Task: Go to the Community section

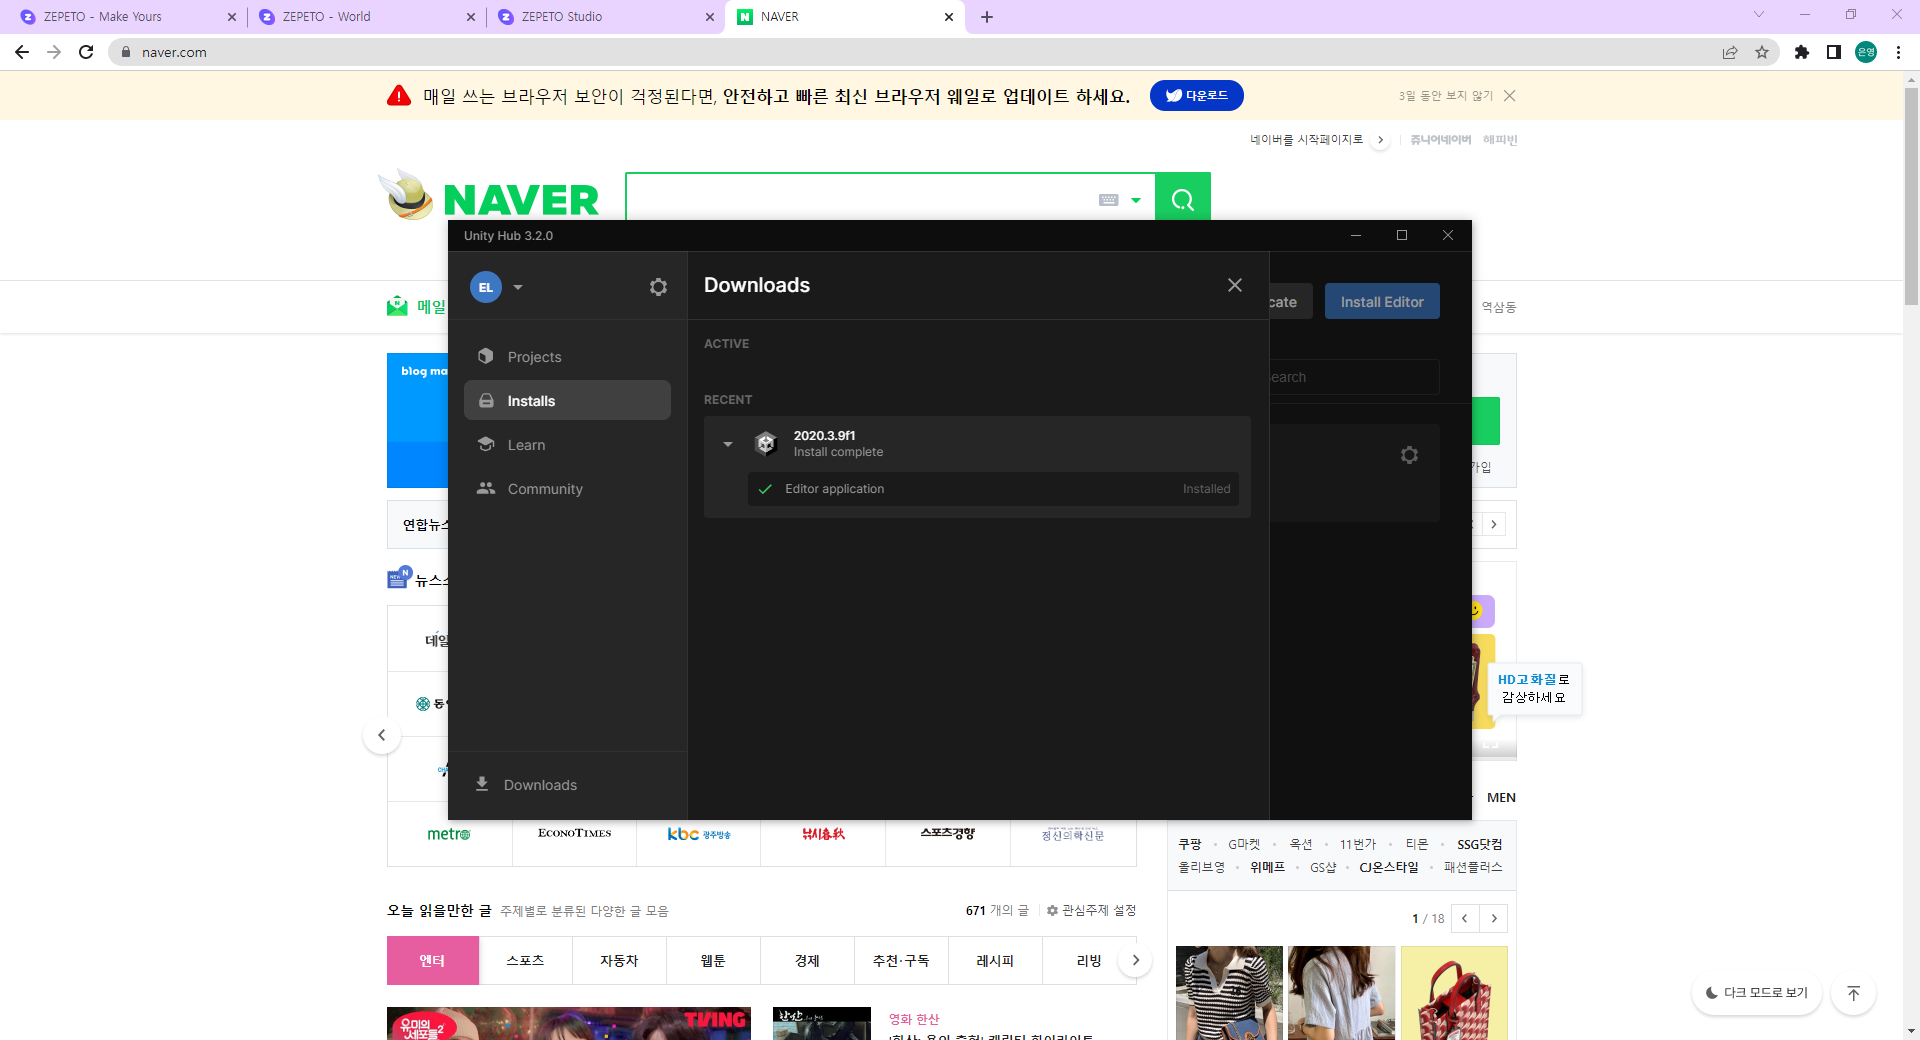Action: click(567, 489)
